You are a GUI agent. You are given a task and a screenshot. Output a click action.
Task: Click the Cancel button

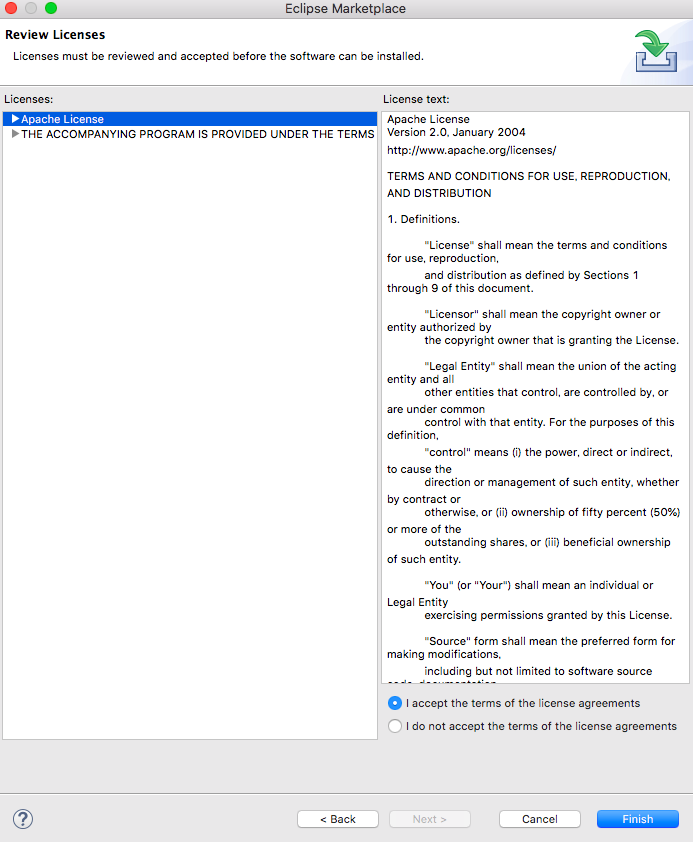point(539,819)
